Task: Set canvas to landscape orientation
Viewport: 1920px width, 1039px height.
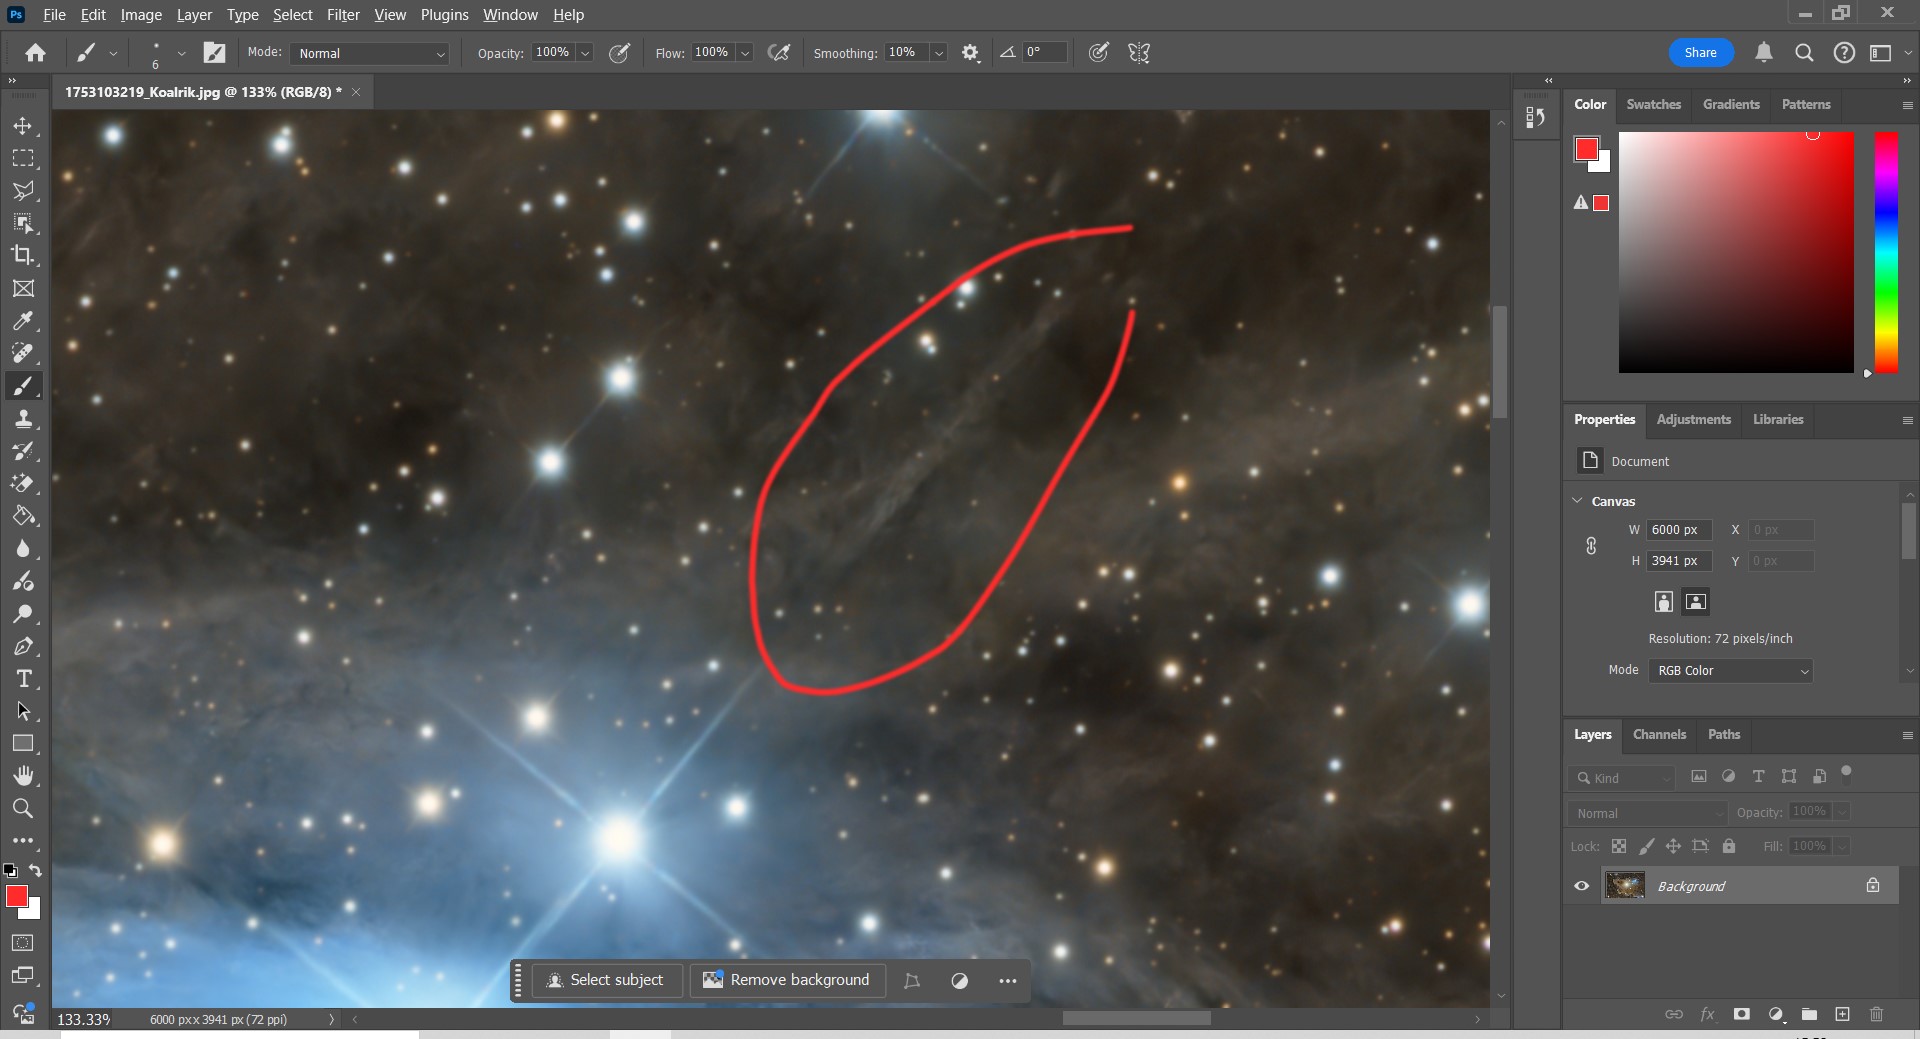Action: pyautogui.click(x=1696, y=601)
